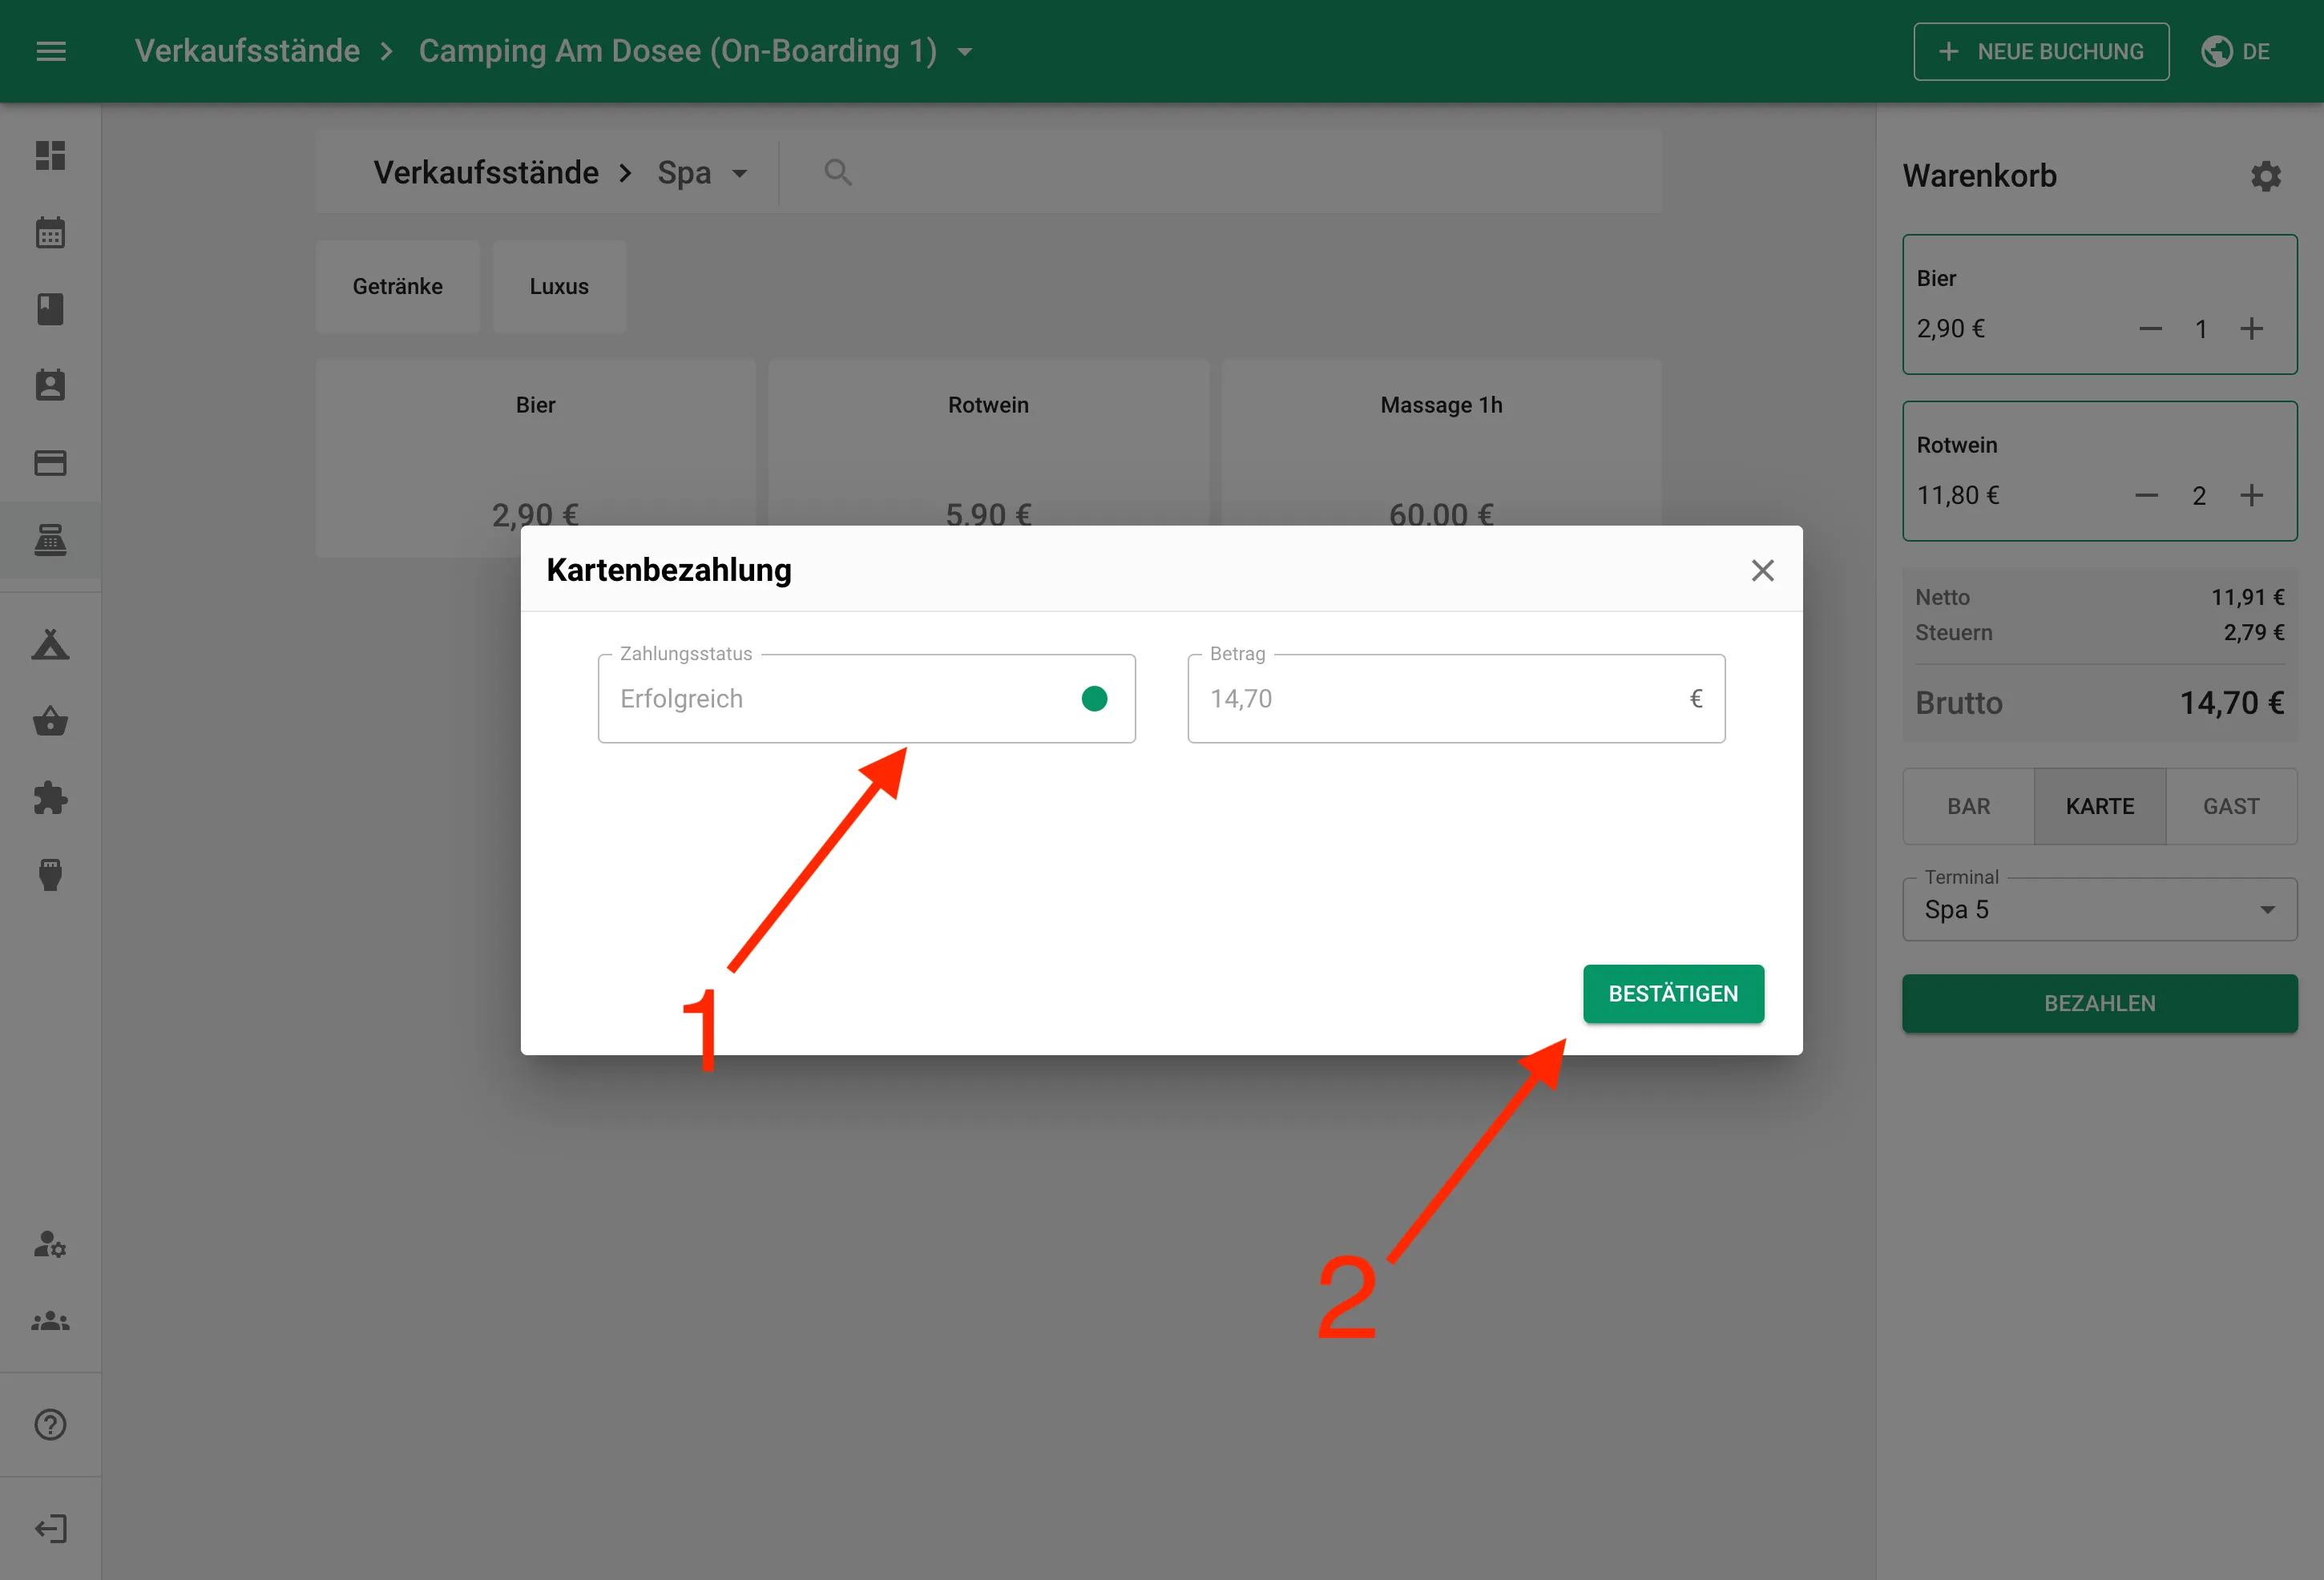Viewport: 2324px width, 1580px height.
Task: Click the Warenkorb heading
Action: (1979, 176)
